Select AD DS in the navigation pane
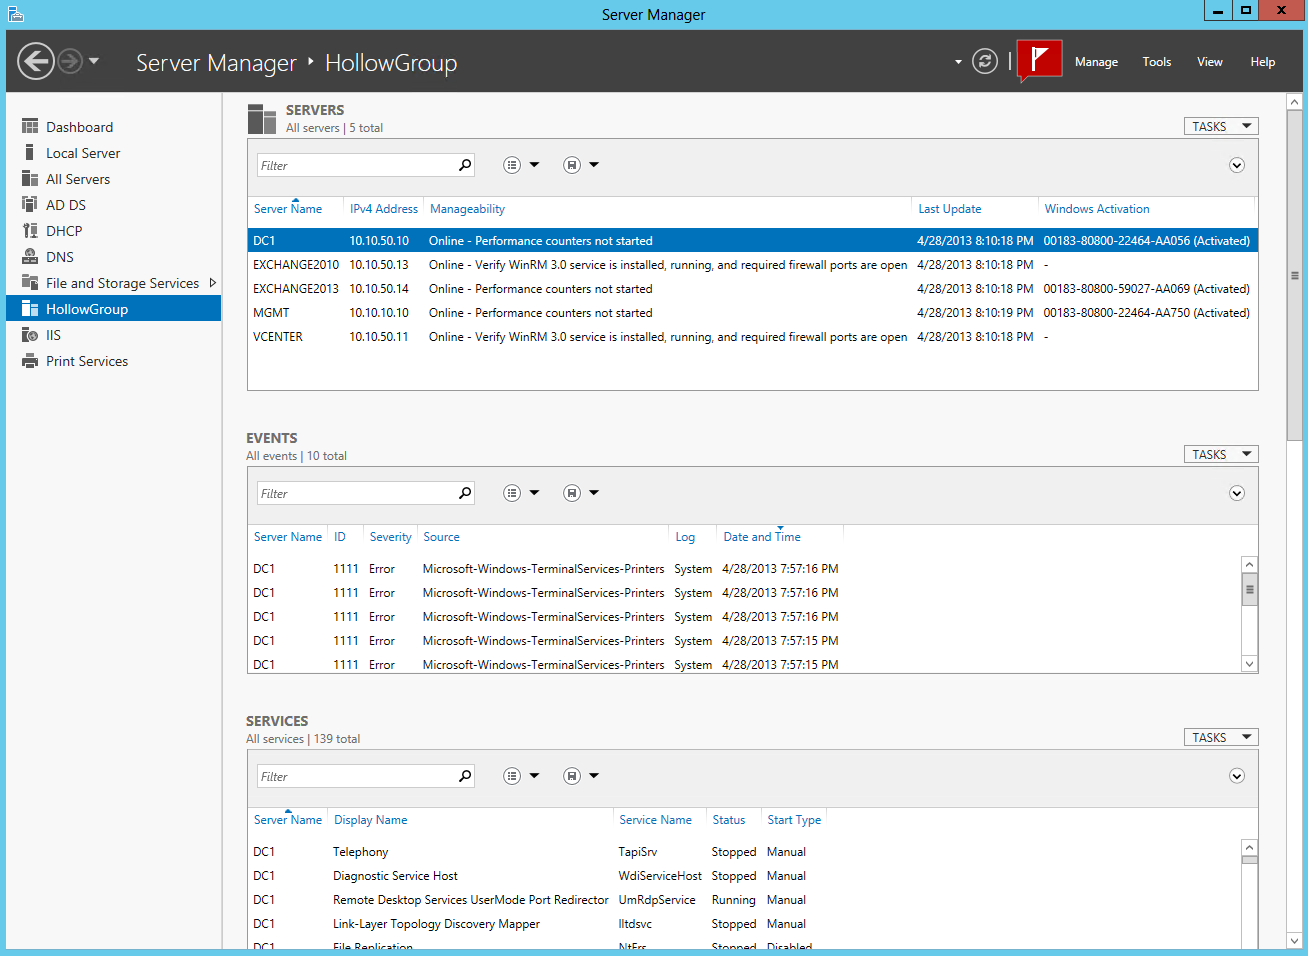 (x=66, y=205)
